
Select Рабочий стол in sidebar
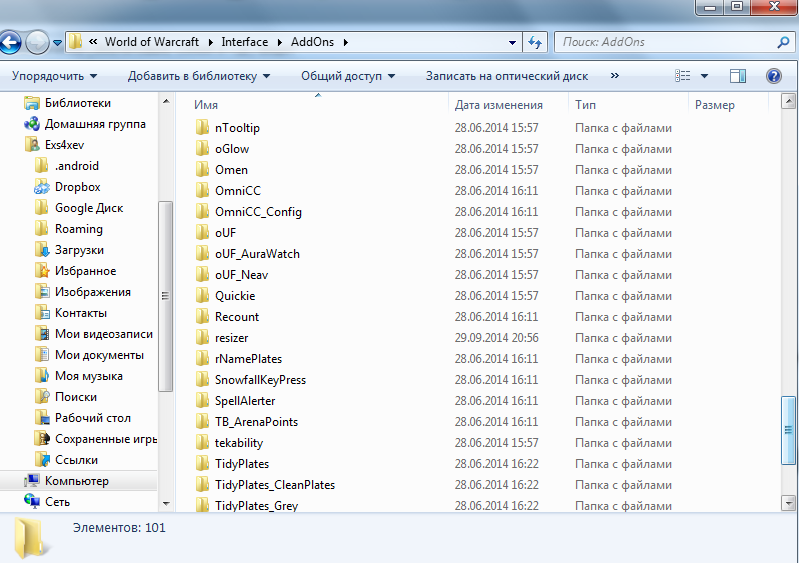click(83, 418)
